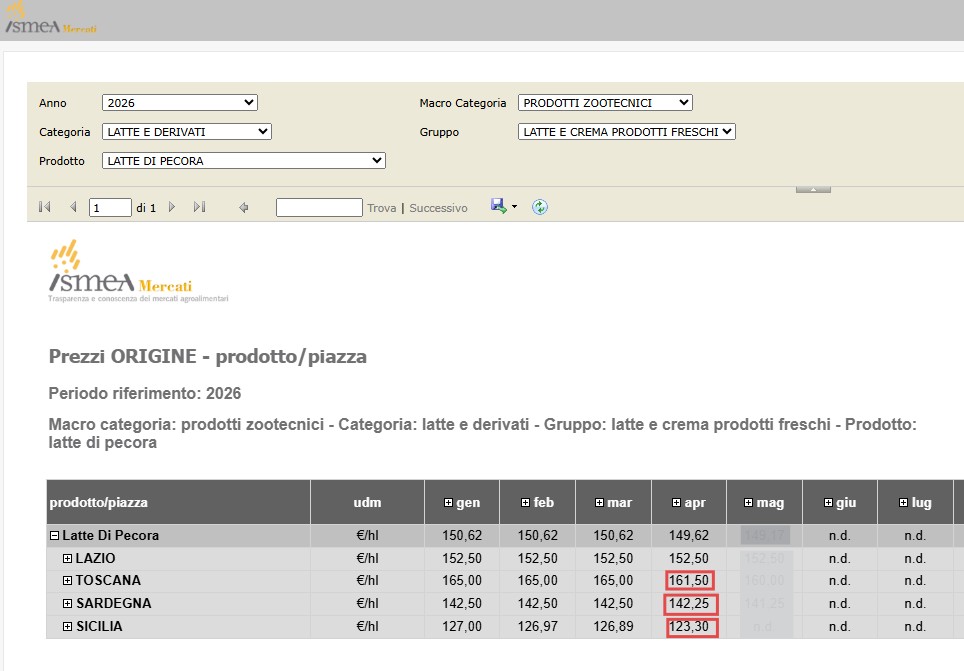This screenshot has height=671, width=964.
Task: Click SICILIA April value 123,30
Action: tap(689, 627)
